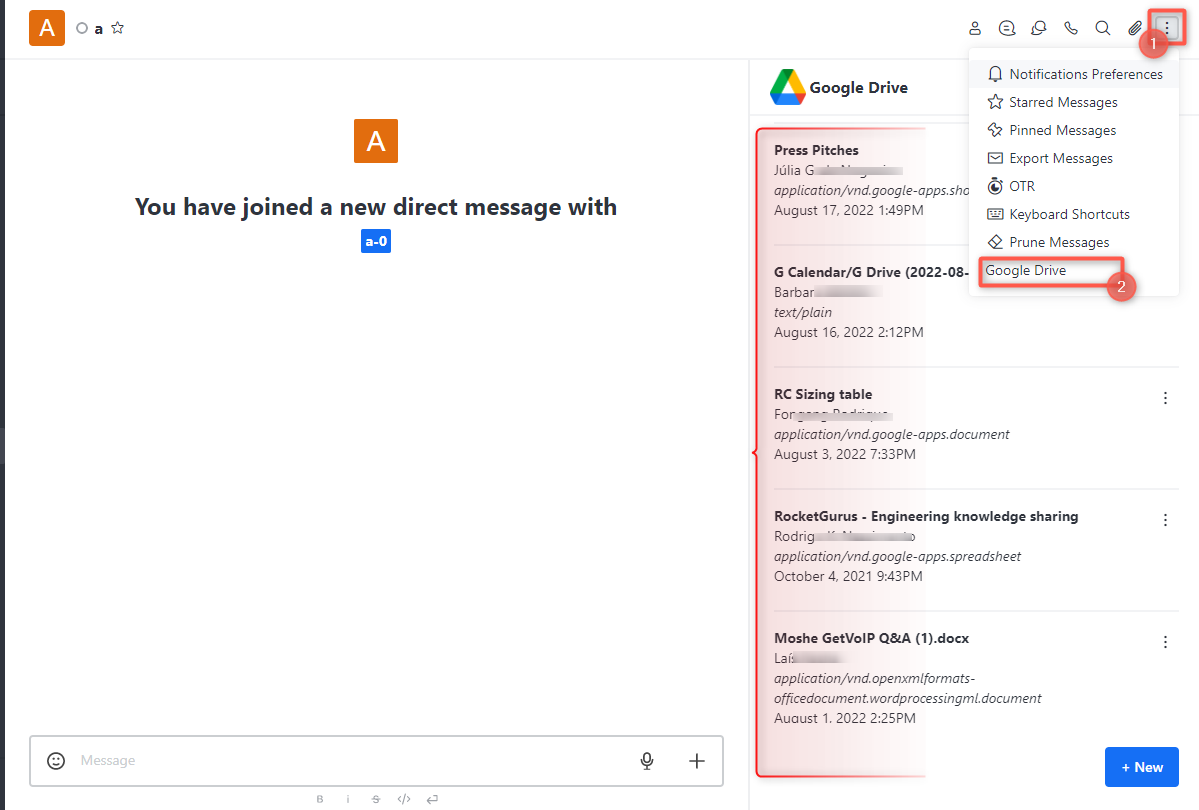Insert inline code formatting in the composer
The image size is (1199, 810).
click(x=404, y=799)
